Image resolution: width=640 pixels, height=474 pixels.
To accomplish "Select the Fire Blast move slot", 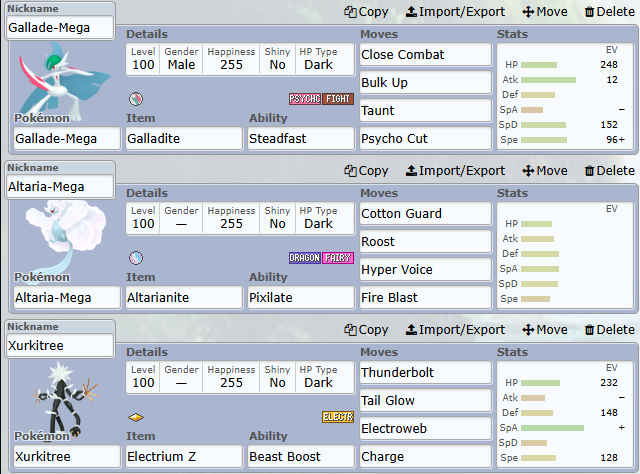I will 426,298.
